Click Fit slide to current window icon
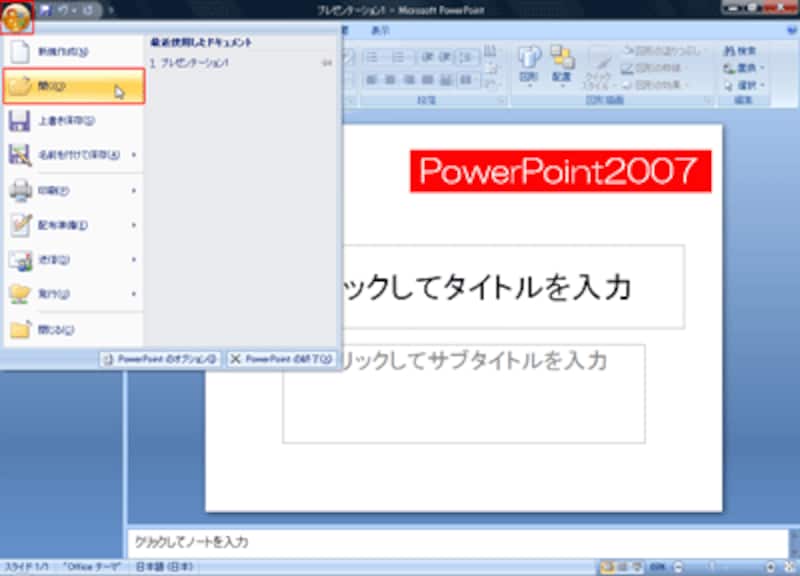Viewport: 800px width, 576px height. point(789,567)
